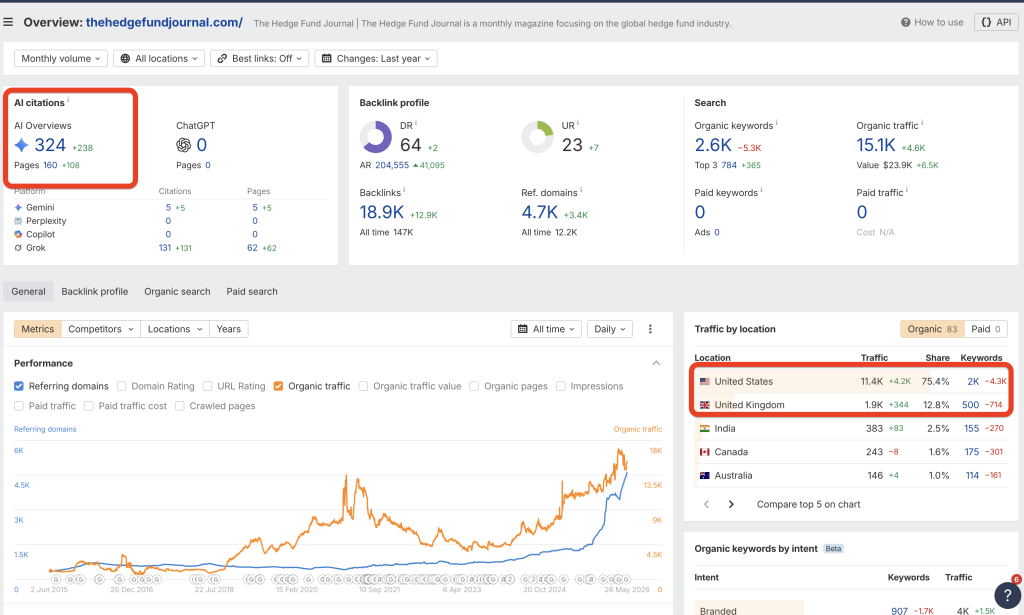
Task: Go to previous locations page arrow
Action: tap(706, 504)
